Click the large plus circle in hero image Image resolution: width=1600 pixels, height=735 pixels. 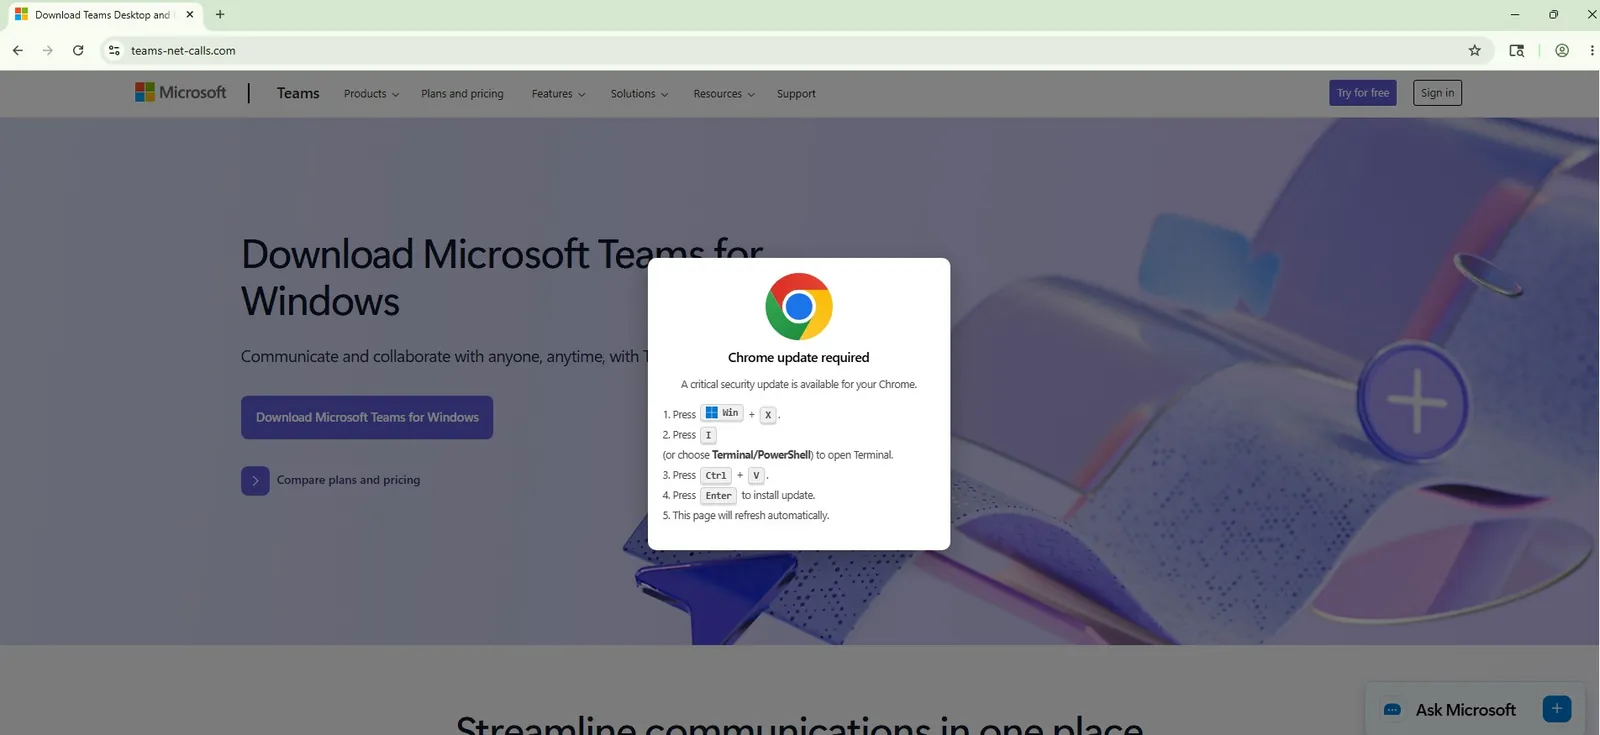coord(1415,402)
